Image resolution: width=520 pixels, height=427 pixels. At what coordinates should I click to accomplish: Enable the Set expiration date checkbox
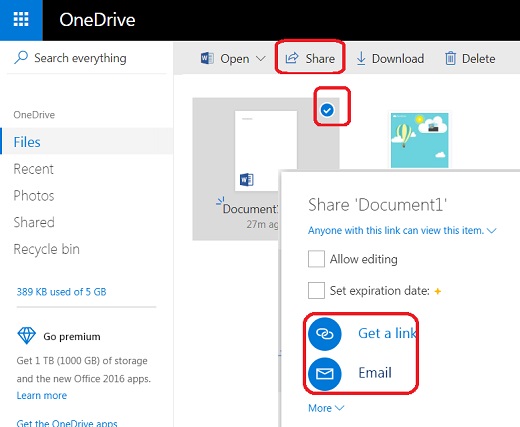point(316,290)
